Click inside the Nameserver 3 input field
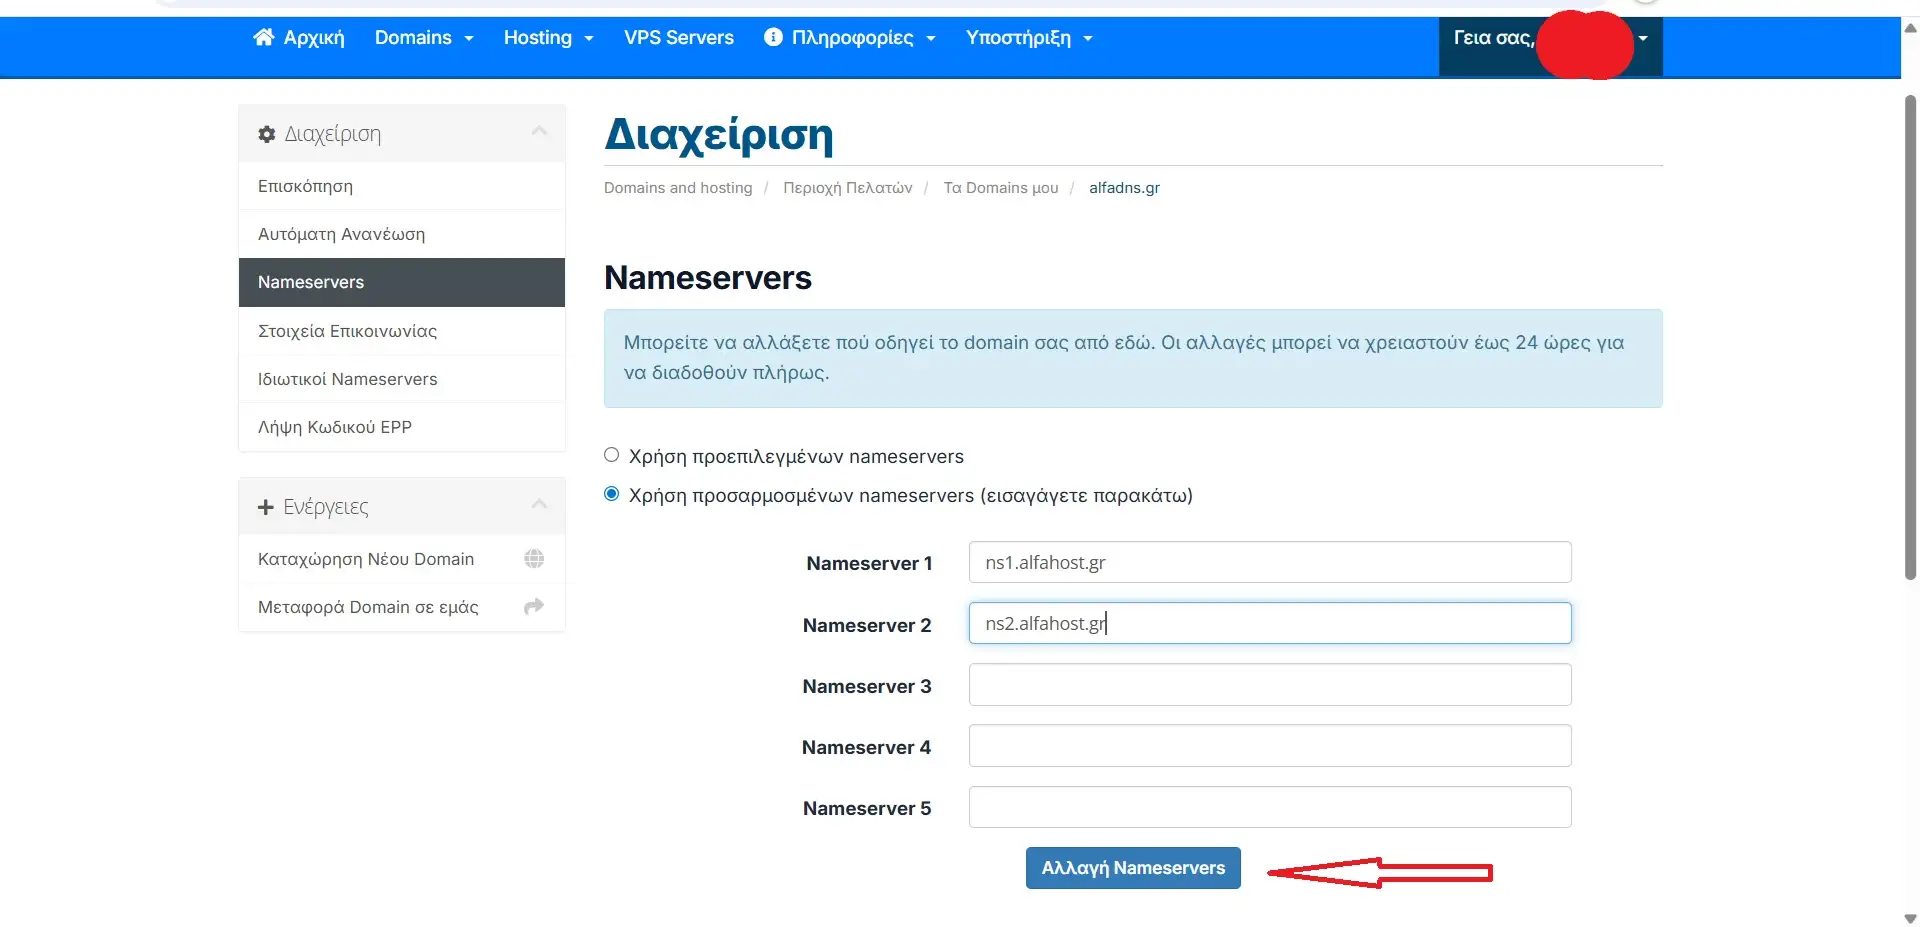This screenshot has height=927, width=1920. [x=1269, y=684]
